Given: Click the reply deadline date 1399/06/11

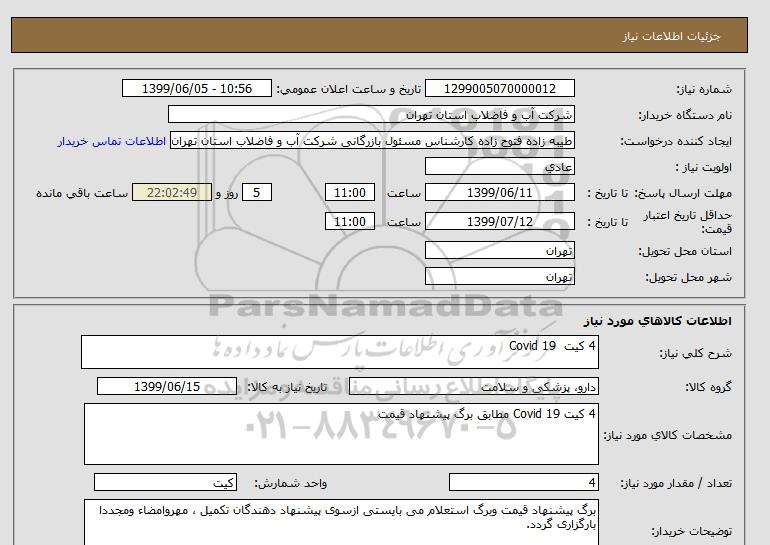Looking at the screenshot, I should [499, 192].
